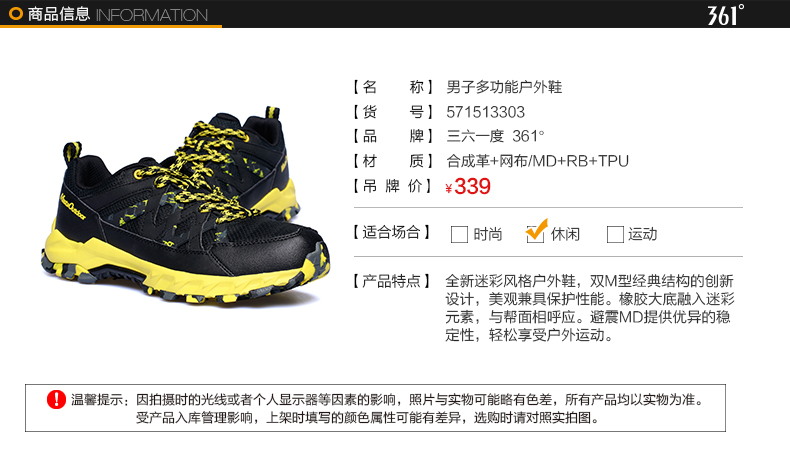Viewport: 790px width, 464px height.
Task: Click the 361° brand logo
Action: click(725, 15)
